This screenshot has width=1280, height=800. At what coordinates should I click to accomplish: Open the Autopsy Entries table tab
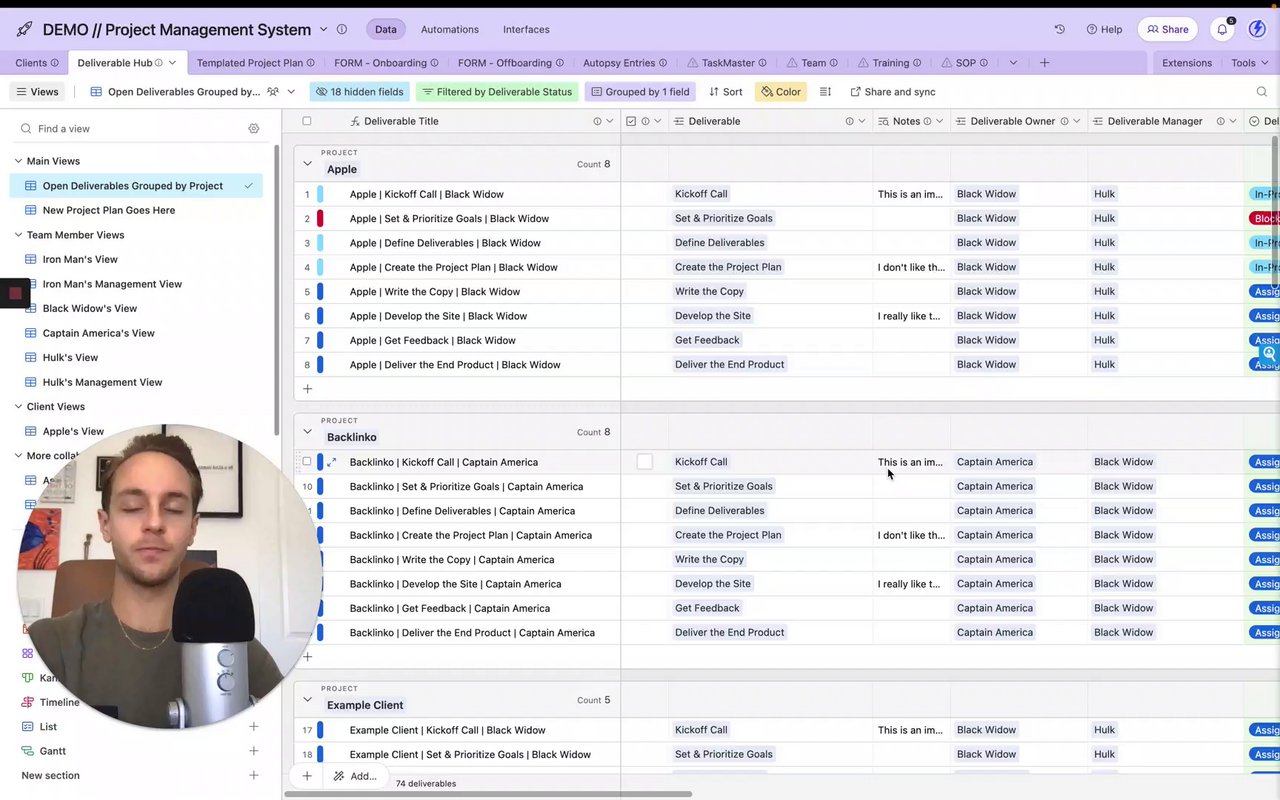[x=625, y=62]
